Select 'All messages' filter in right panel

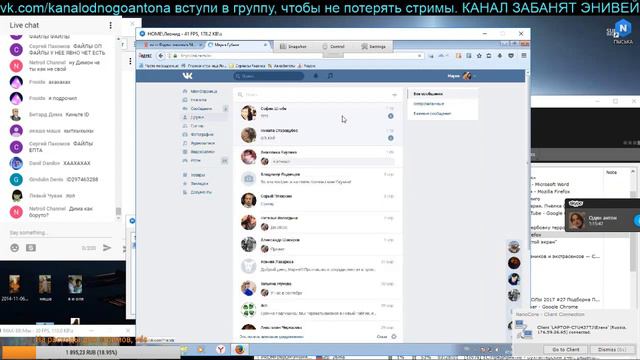(x=443, y=94)
